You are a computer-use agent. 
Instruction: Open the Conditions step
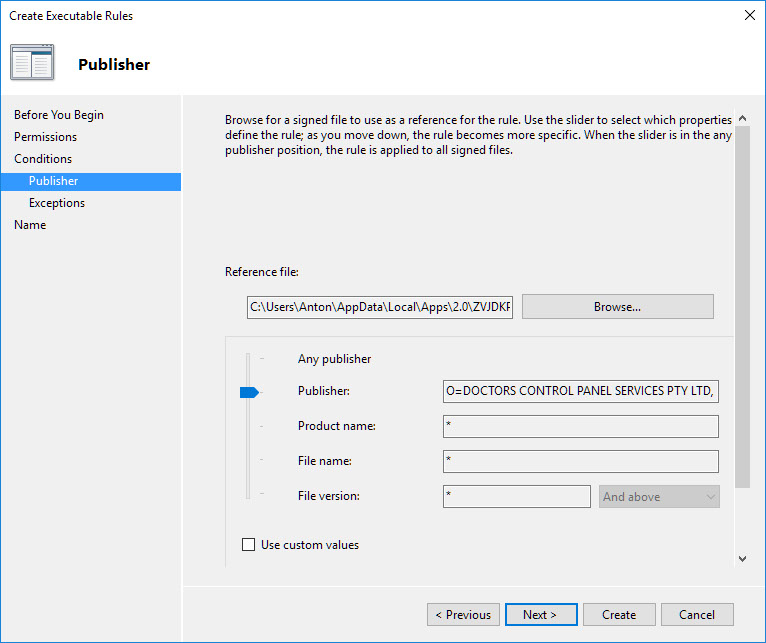pyautogui.click(x=43, y=159)
